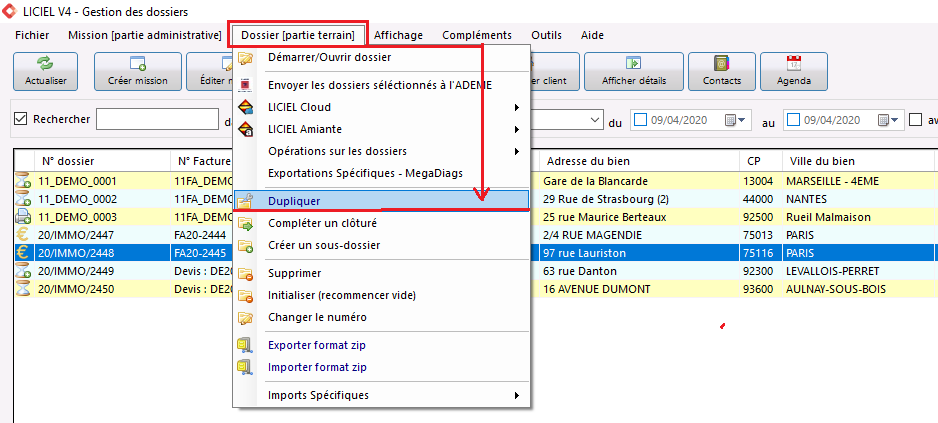This screenshot has height=423, width=938.
Task: Click the Créer mission toolbar button
Action: [x=138, y=72]
